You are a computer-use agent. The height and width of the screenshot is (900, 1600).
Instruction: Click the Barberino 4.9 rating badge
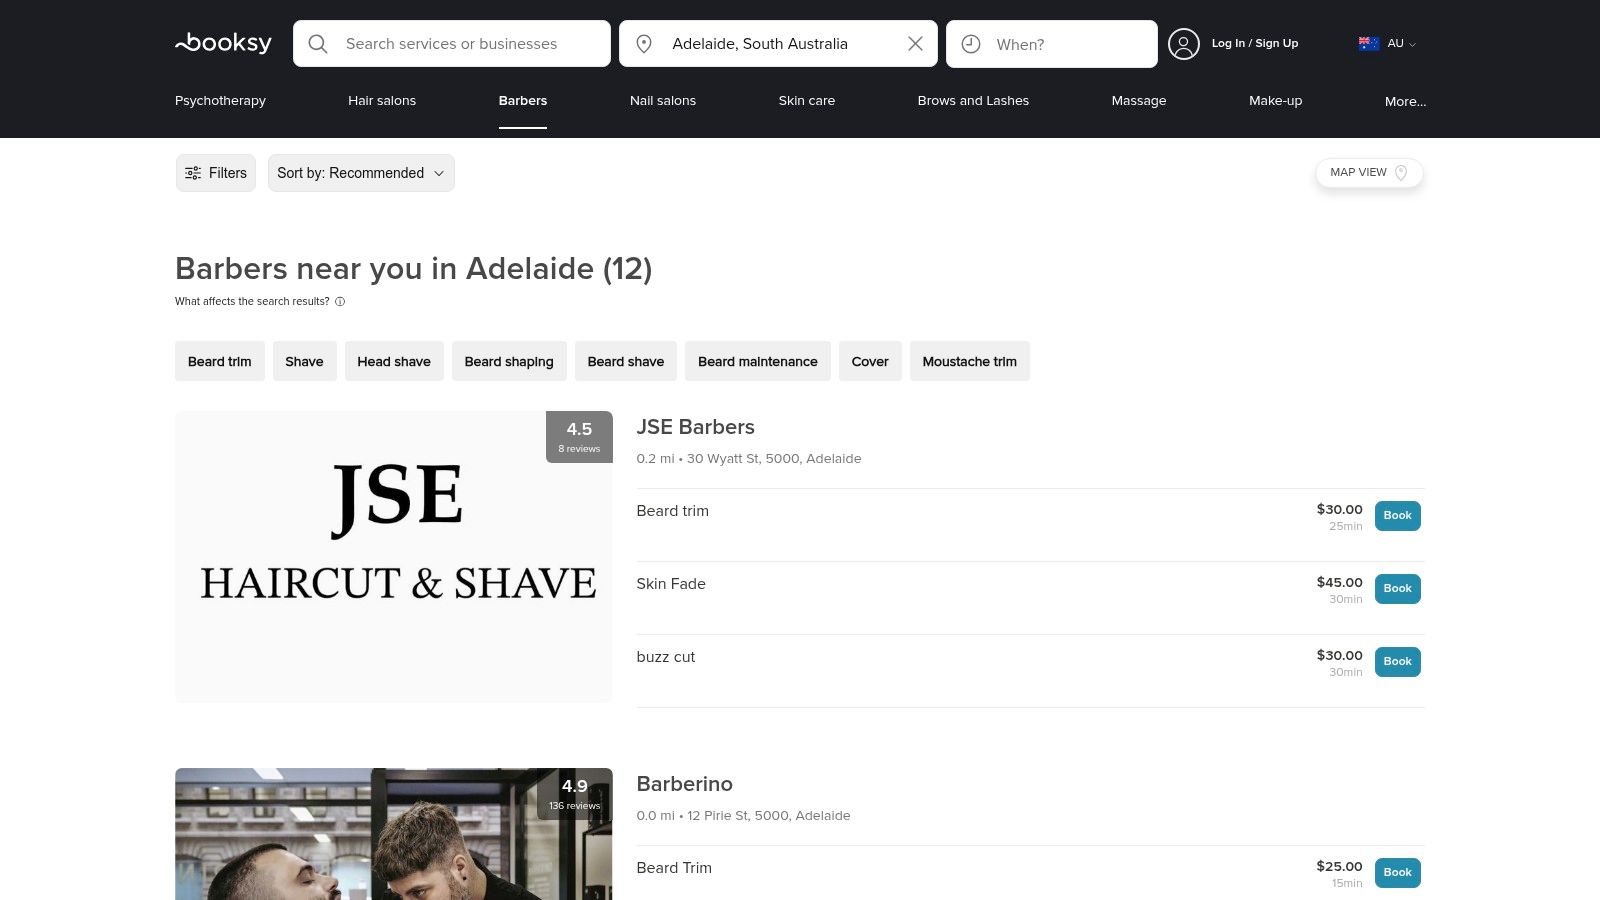click(x=575, y=794)
